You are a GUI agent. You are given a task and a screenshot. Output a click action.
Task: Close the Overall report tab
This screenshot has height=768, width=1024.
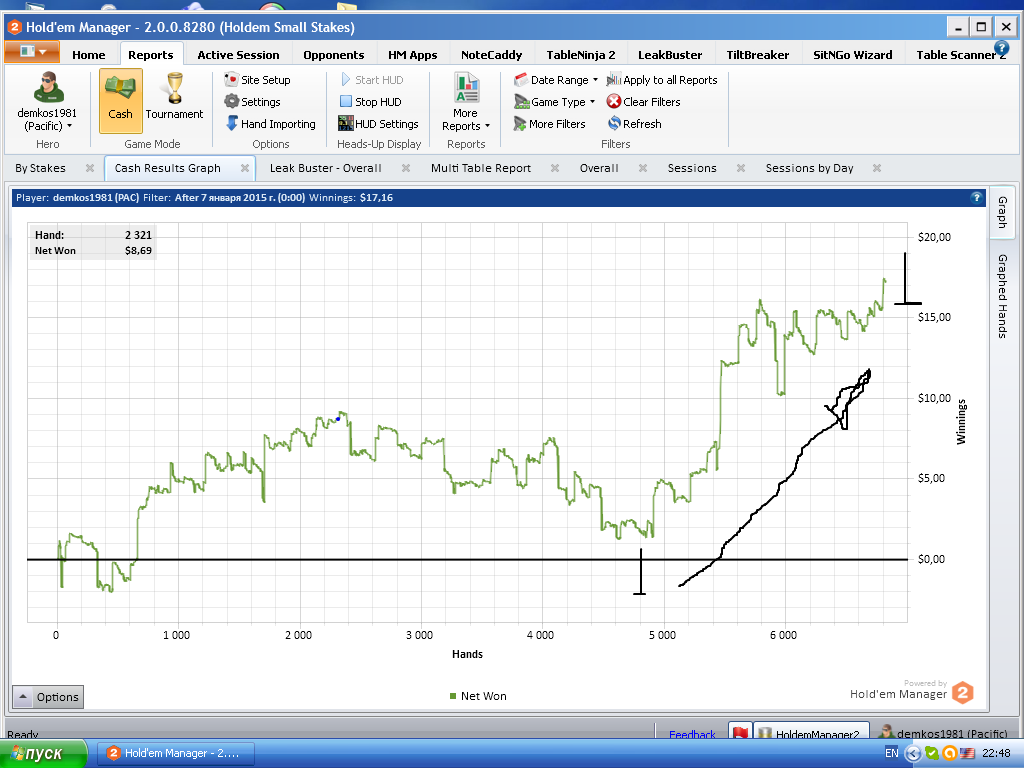point(643,168)
